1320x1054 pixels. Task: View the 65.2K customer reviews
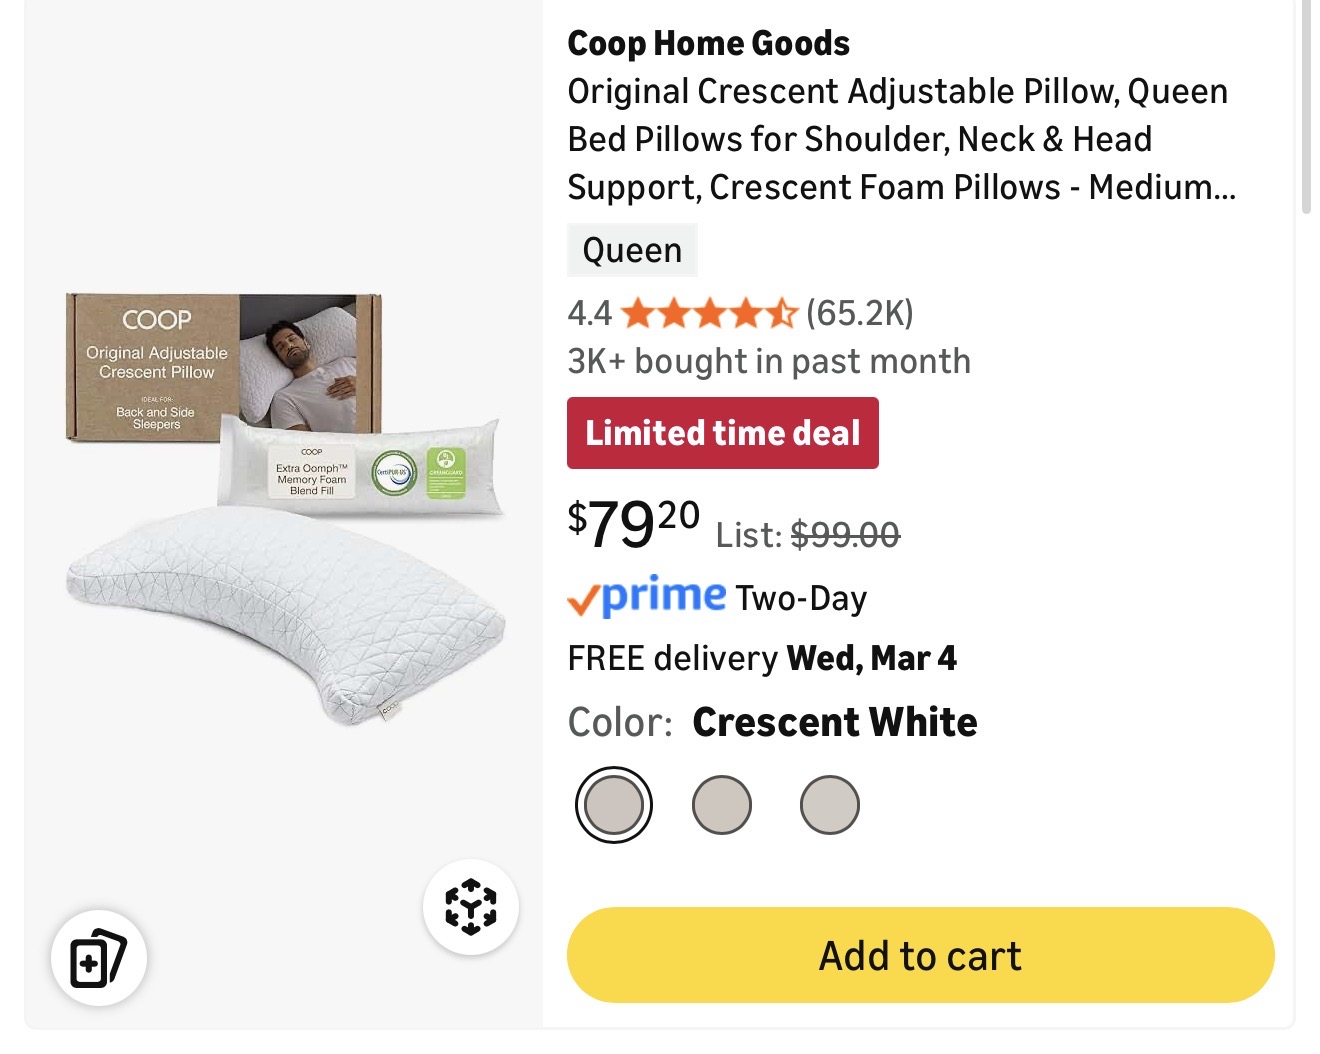pos(860,314)
